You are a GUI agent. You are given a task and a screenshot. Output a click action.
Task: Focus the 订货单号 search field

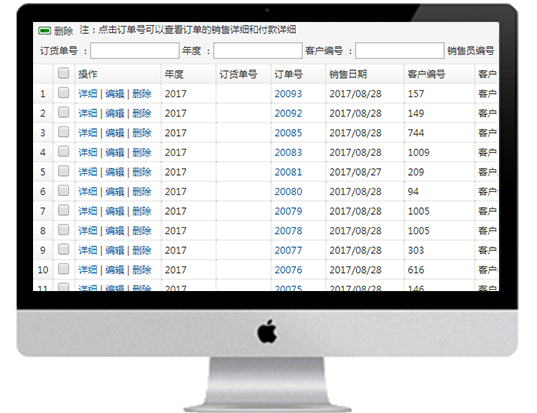click(135, 51)
